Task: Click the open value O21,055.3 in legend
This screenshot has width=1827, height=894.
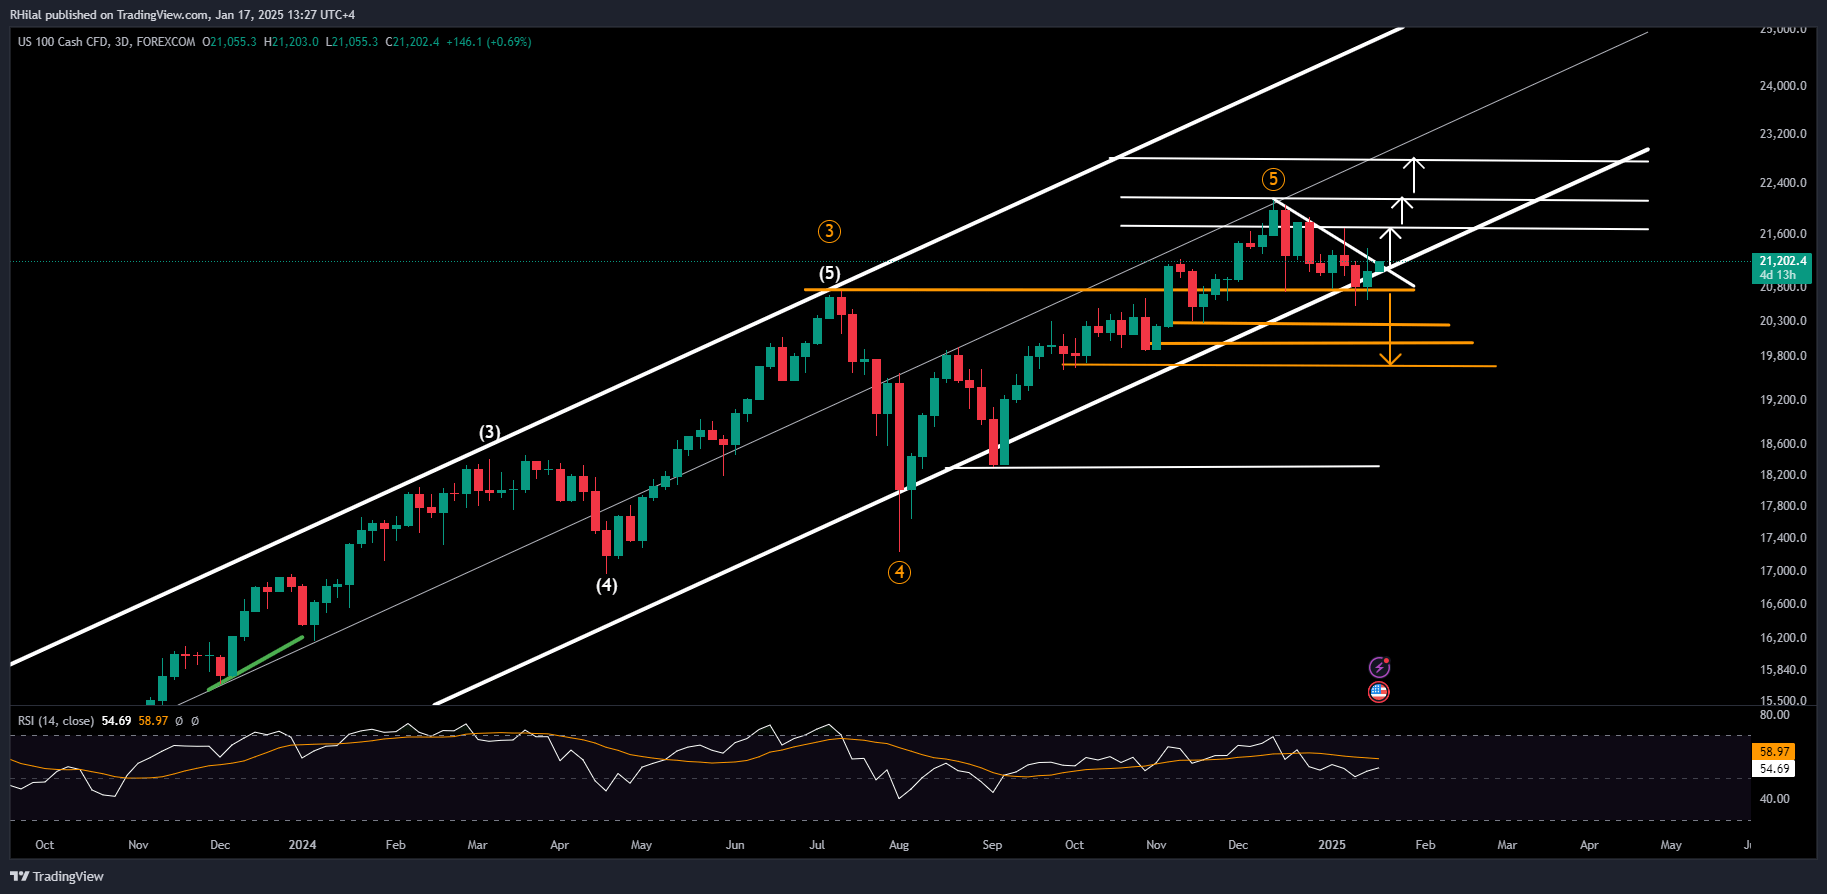Action: (x=229, y=42)
